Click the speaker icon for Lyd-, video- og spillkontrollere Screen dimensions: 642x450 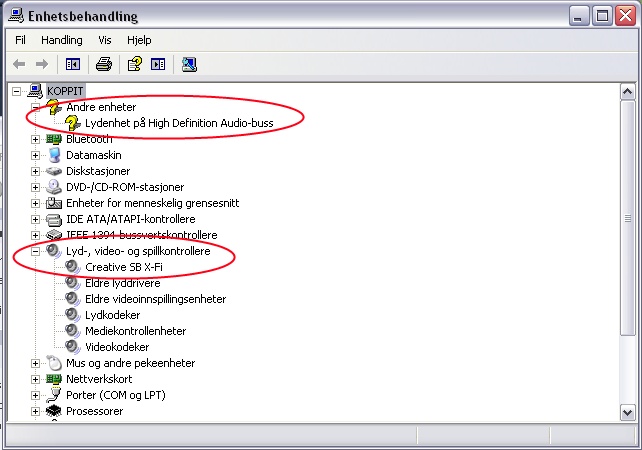(54, 251)
